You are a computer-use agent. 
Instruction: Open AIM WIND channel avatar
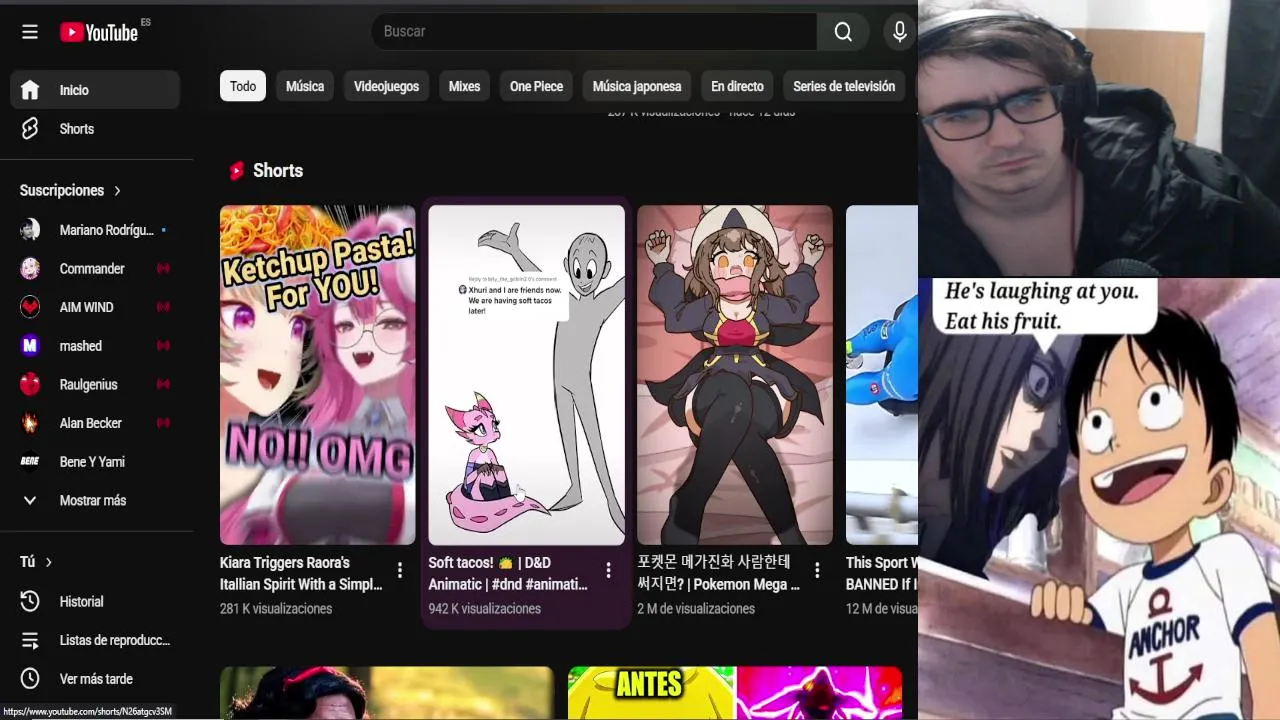(30, 307)
